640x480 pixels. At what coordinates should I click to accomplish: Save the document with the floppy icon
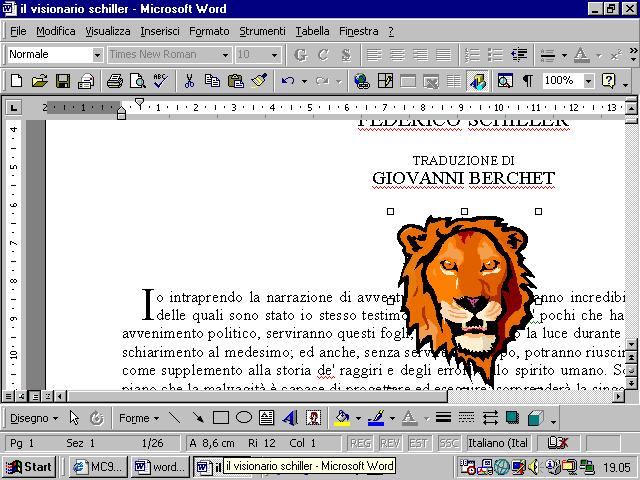coord(62,81)
